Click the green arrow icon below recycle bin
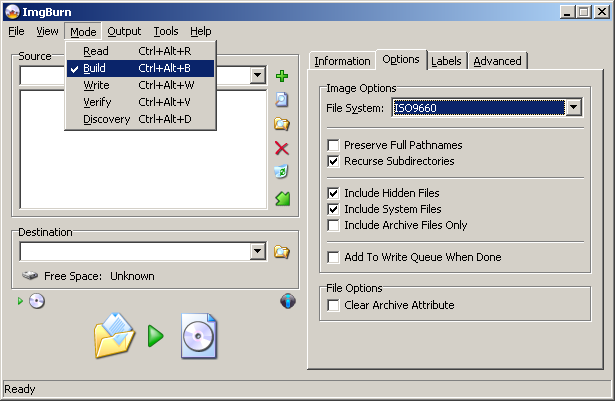This screenshot has height=401, width=615. point(282,199)
